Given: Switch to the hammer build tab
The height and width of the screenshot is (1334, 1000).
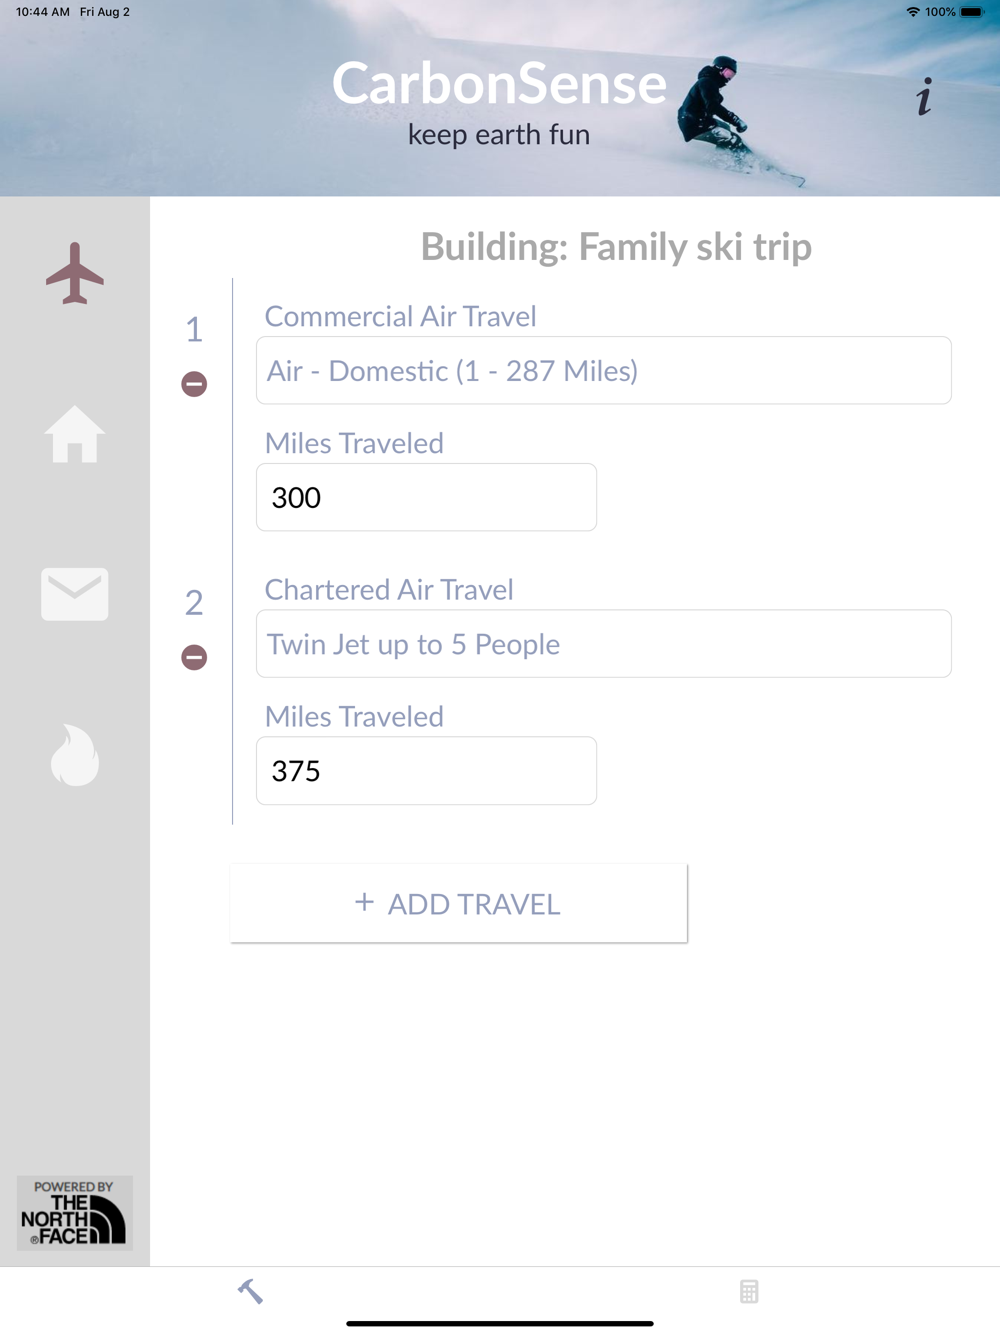Looking at the screenshot, I should tap(250, 1291).
